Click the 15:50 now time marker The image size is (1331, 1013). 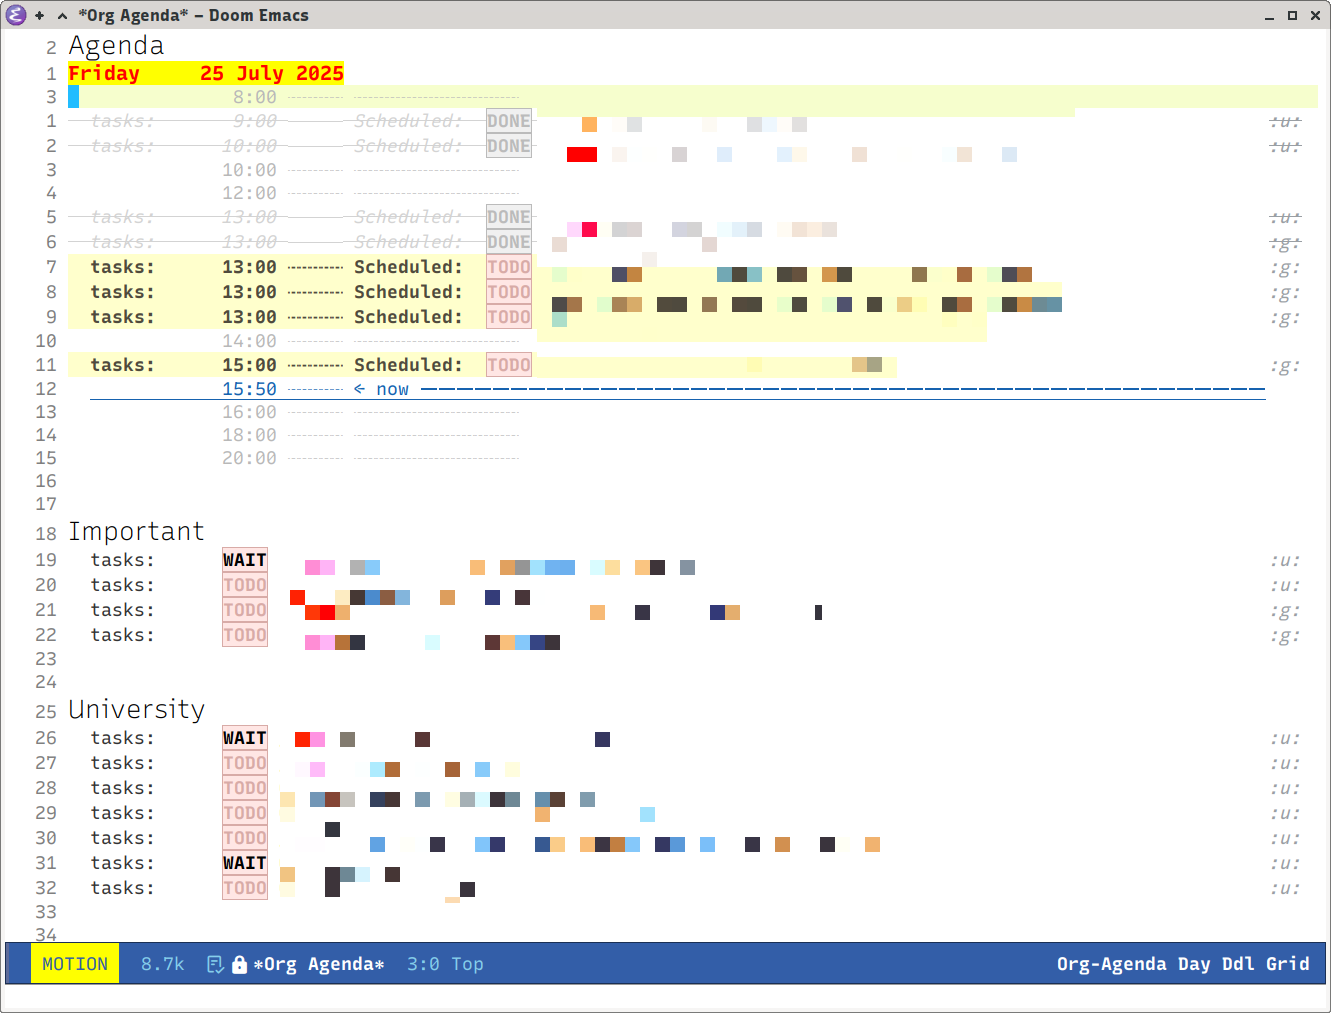[x=249, y=389]
